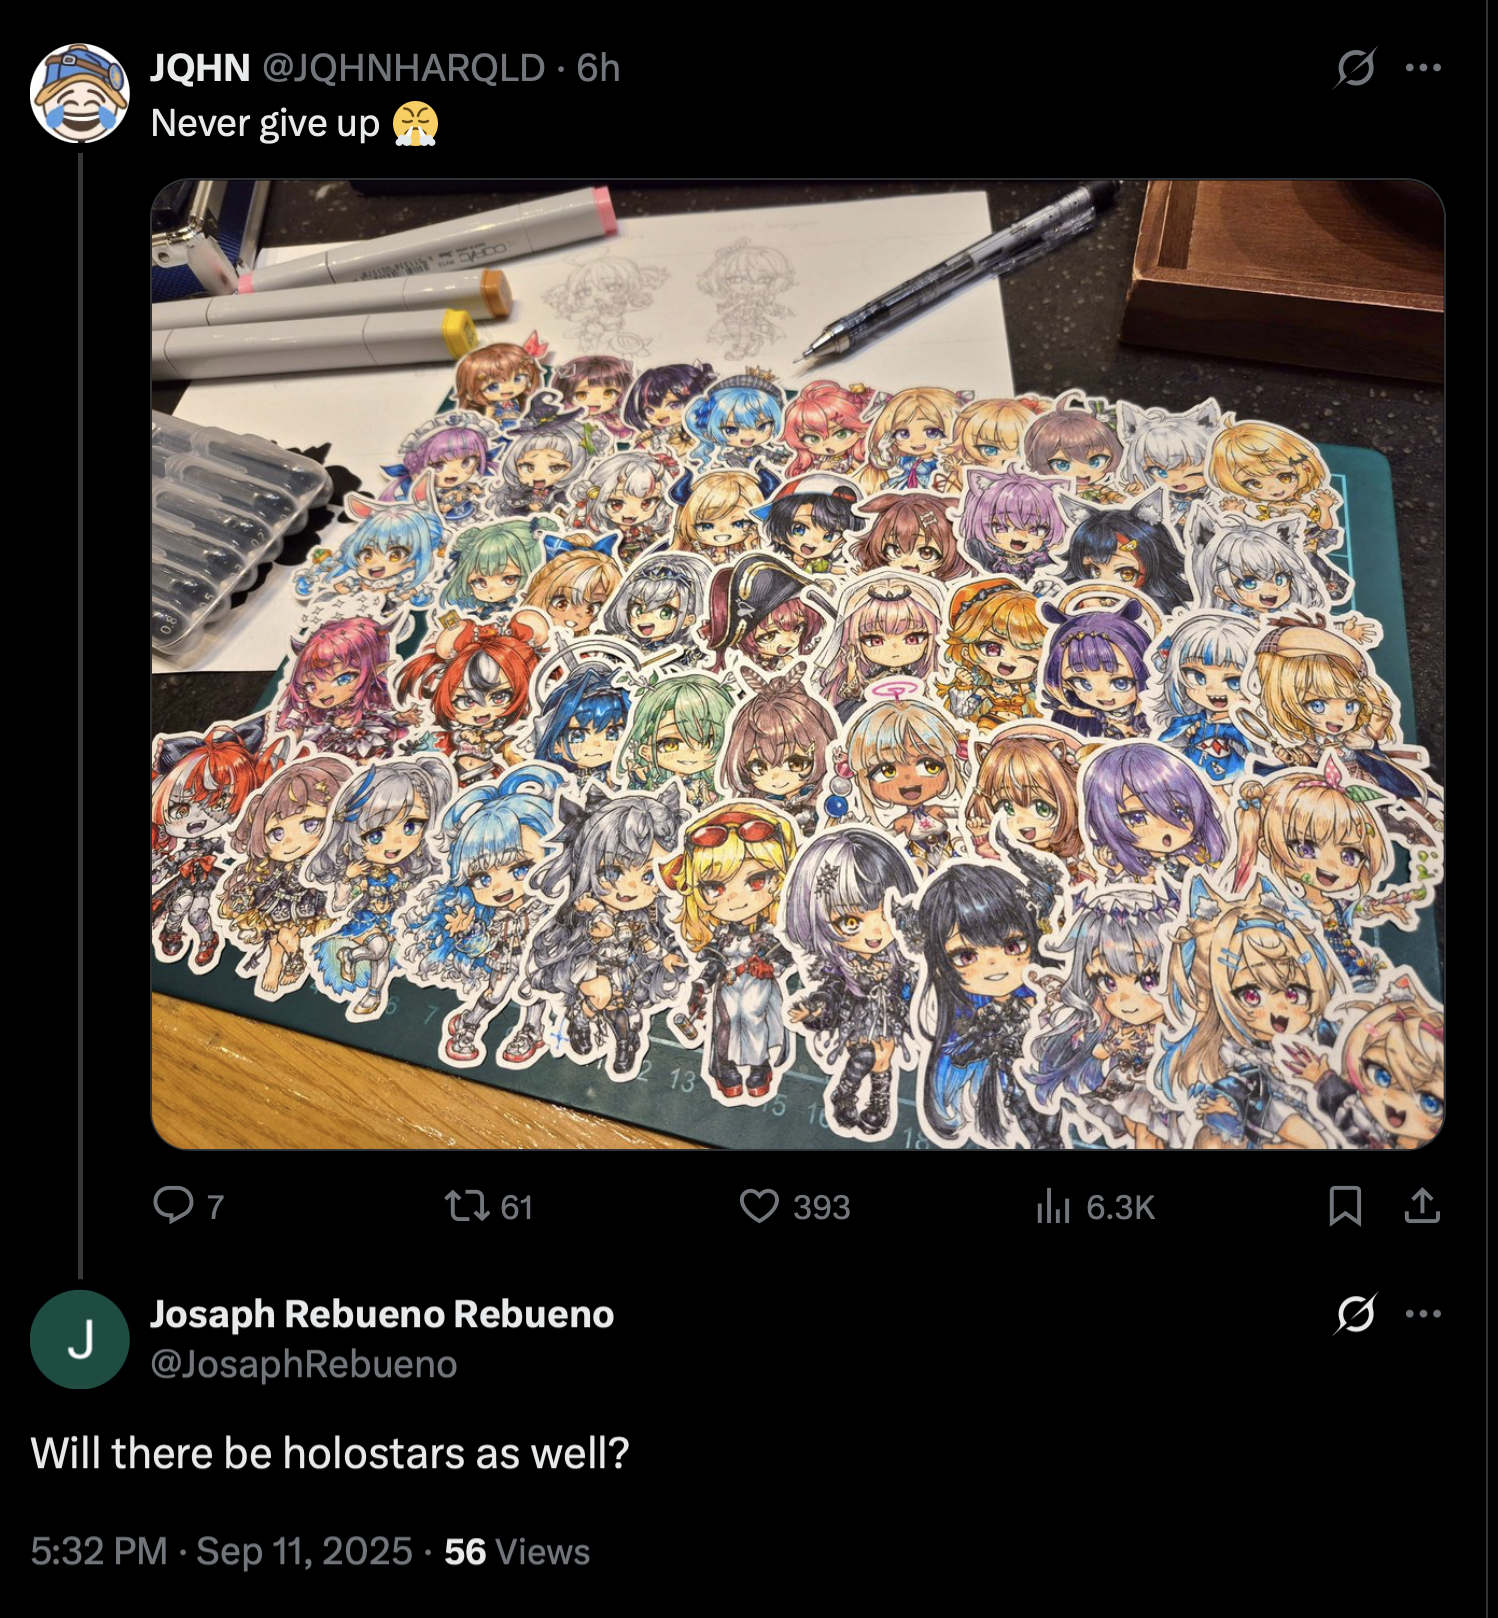Click the 56 Views count

(517, 1551)
